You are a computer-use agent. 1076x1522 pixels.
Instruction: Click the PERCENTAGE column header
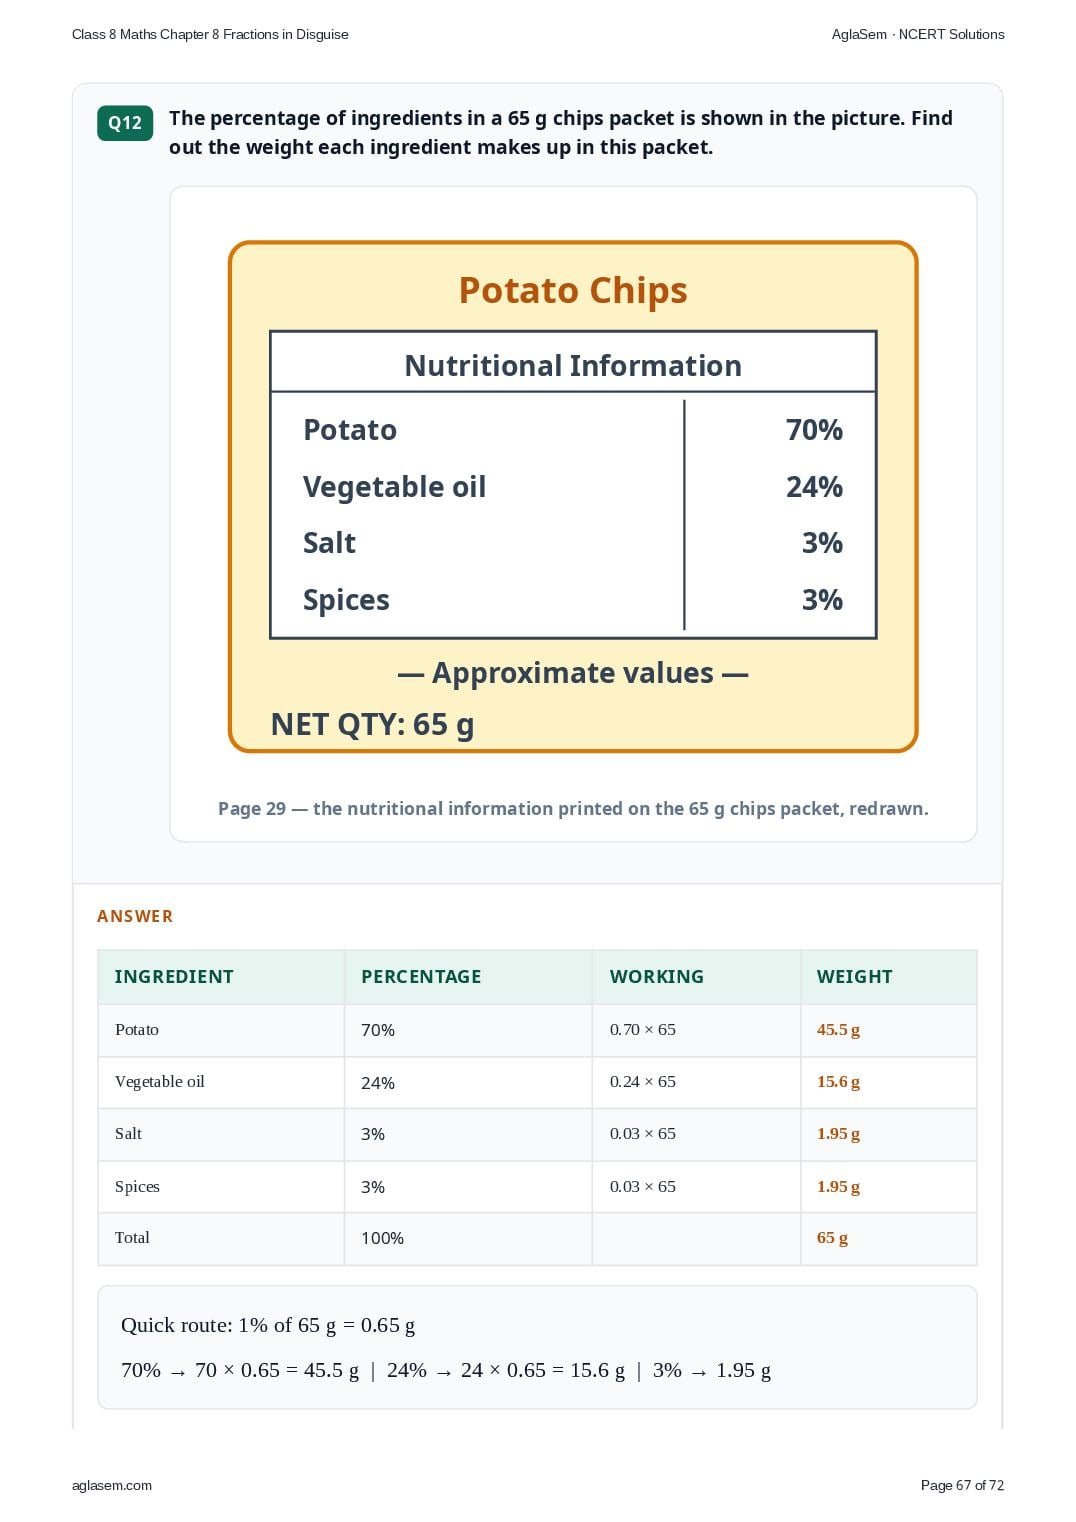click(x=421, y=977)
